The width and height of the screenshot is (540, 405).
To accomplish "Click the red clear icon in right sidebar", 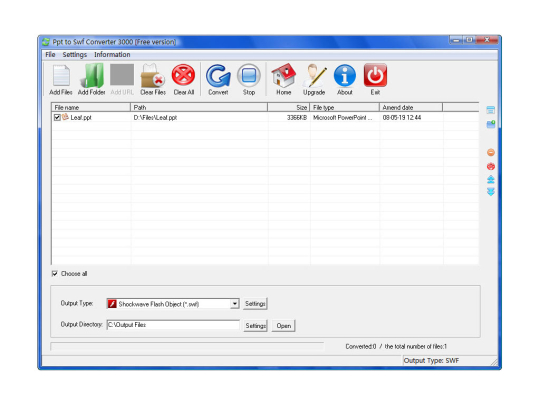I will coord(491,166).
